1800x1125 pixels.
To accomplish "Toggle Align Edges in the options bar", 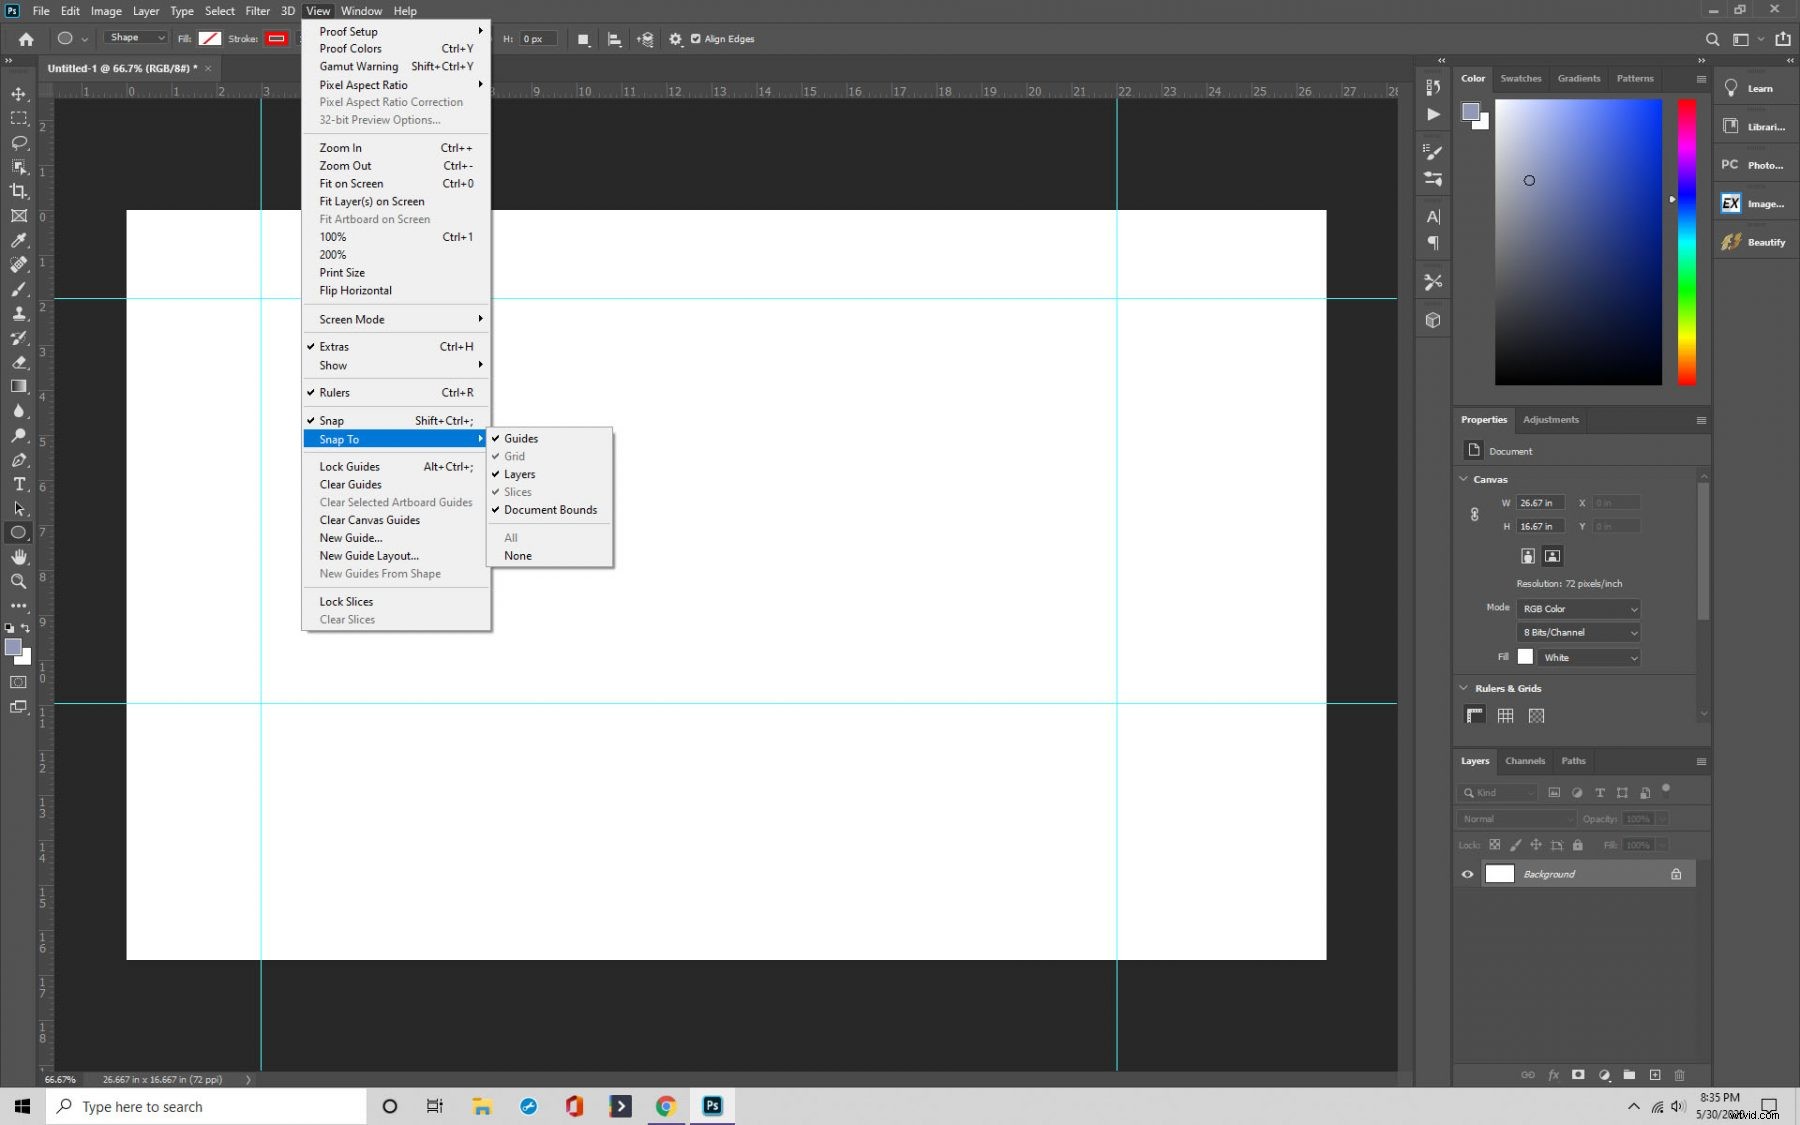I will 697,39.
